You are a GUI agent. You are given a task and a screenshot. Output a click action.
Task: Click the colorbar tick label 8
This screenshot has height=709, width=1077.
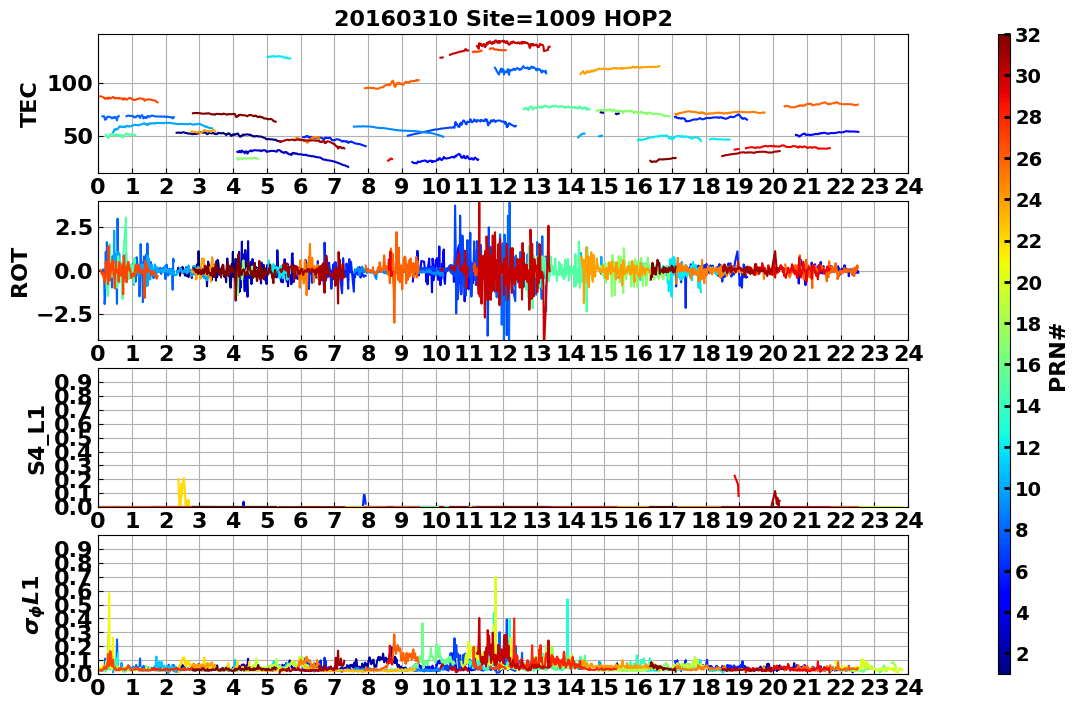point(1022,530)
